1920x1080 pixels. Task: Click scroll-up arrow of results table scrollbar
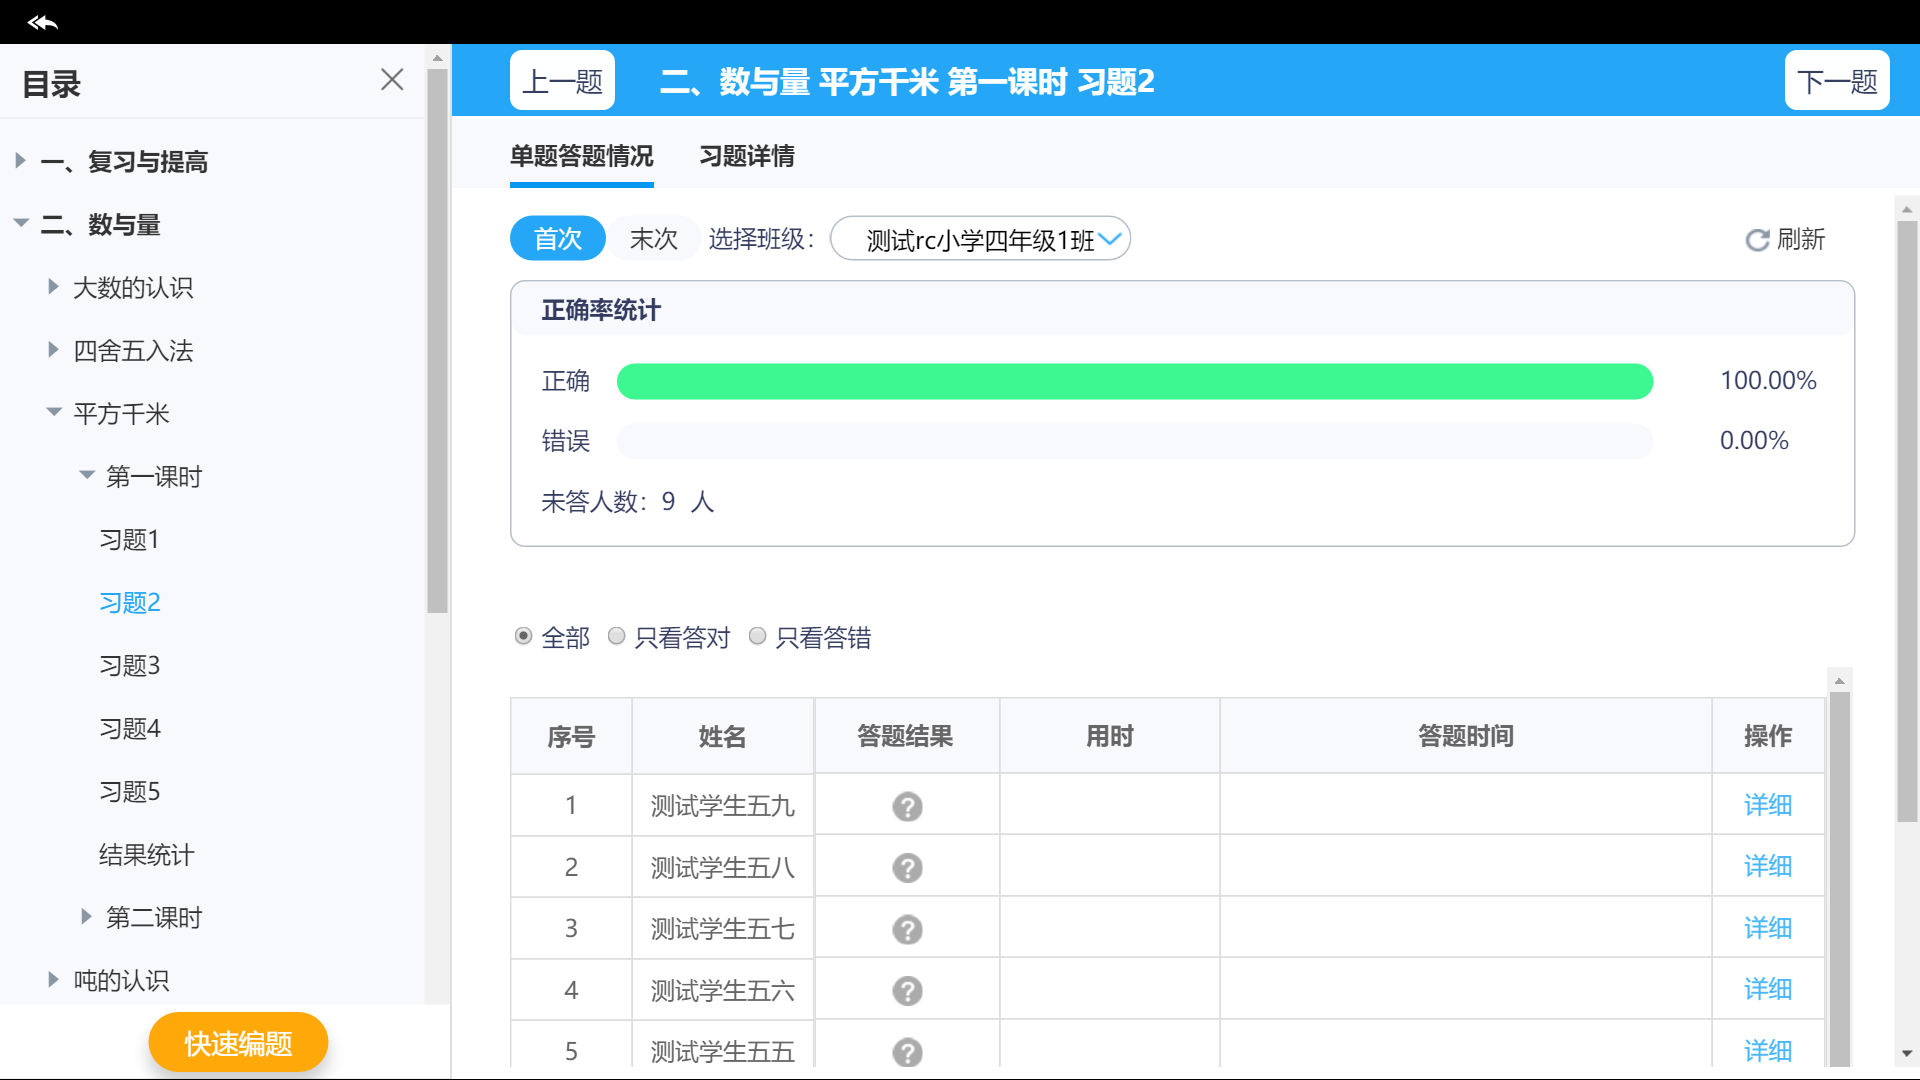click(1839, 681)
